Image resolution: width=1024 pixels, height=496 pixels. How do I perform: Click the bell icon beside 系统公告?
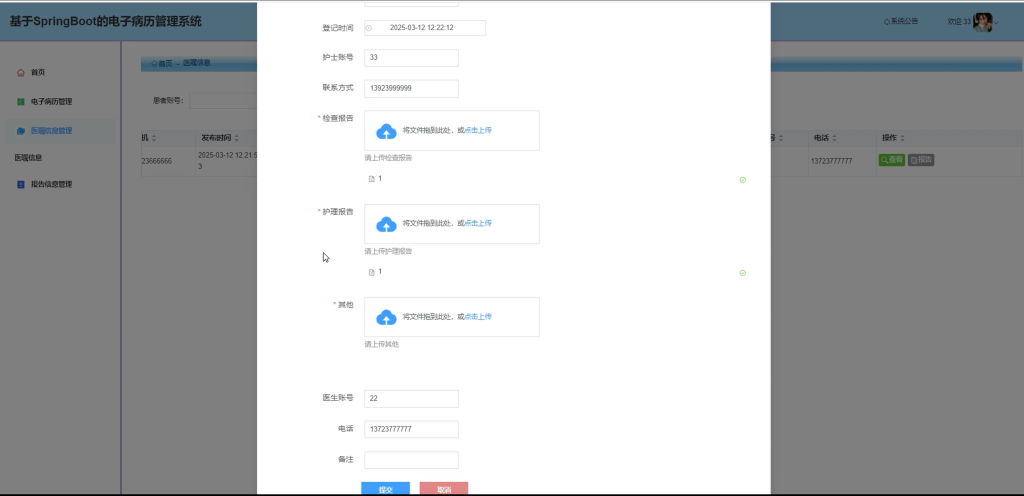click(886, 22)
